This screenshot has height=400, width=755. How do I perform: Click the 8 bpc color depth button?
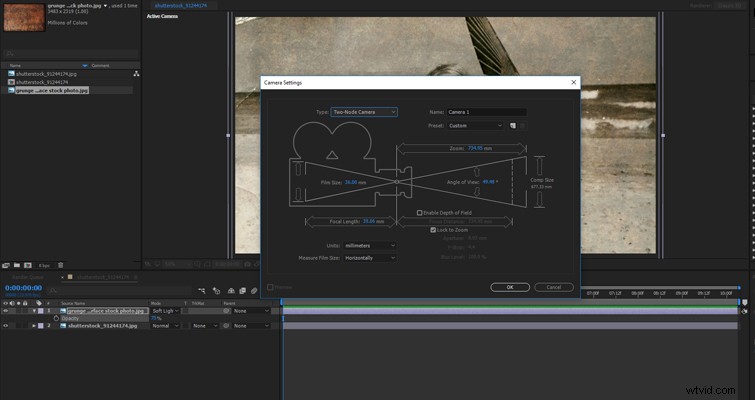coord(44,266)
